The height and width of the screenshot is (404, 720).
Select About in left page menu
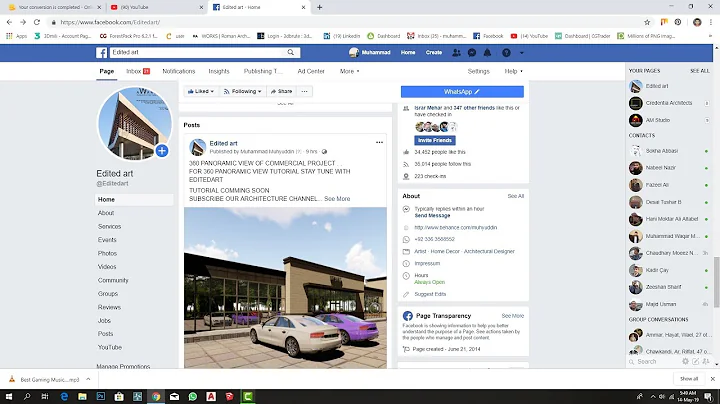coord(106,213)
